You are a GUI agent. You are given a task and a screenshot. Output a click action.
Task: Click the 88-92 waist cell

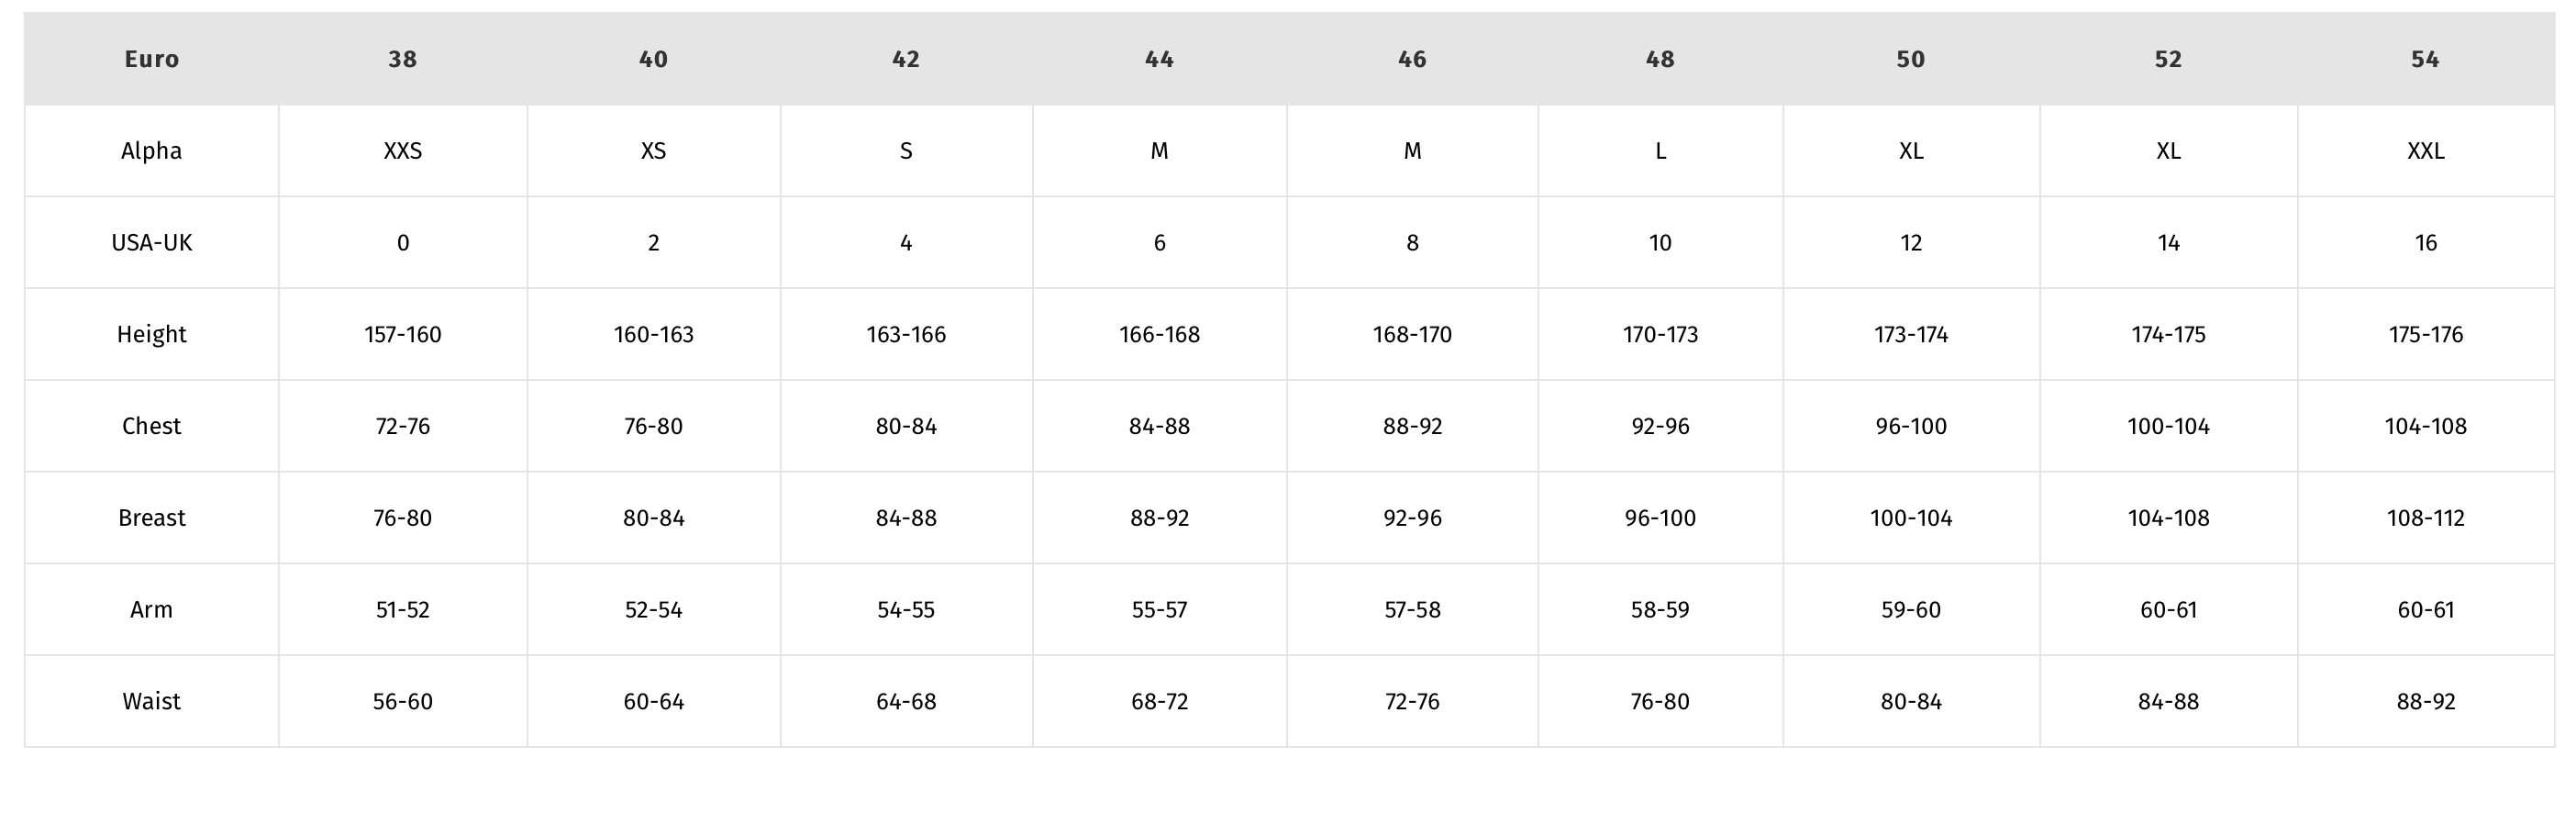pyautogui.click(x=2425, y=701)
